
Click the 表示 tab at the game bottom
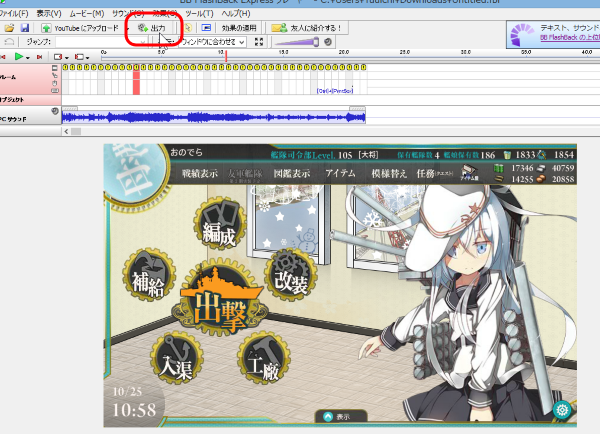pyautogui.click(x=341, y=417)
